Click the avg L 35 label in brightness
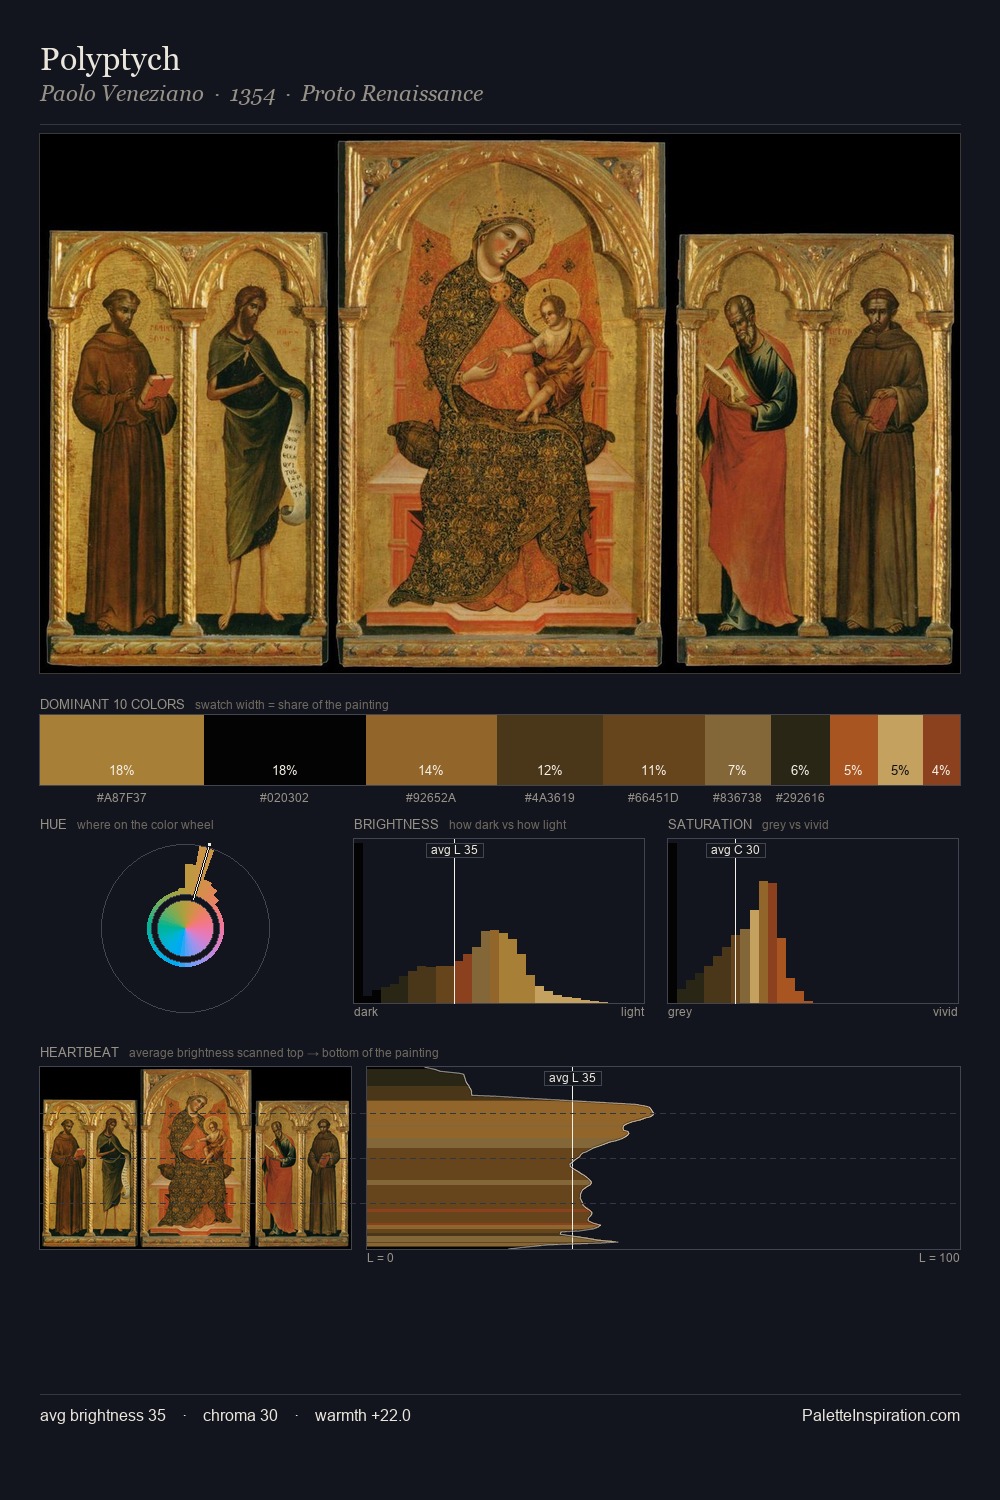 point(455,850)
